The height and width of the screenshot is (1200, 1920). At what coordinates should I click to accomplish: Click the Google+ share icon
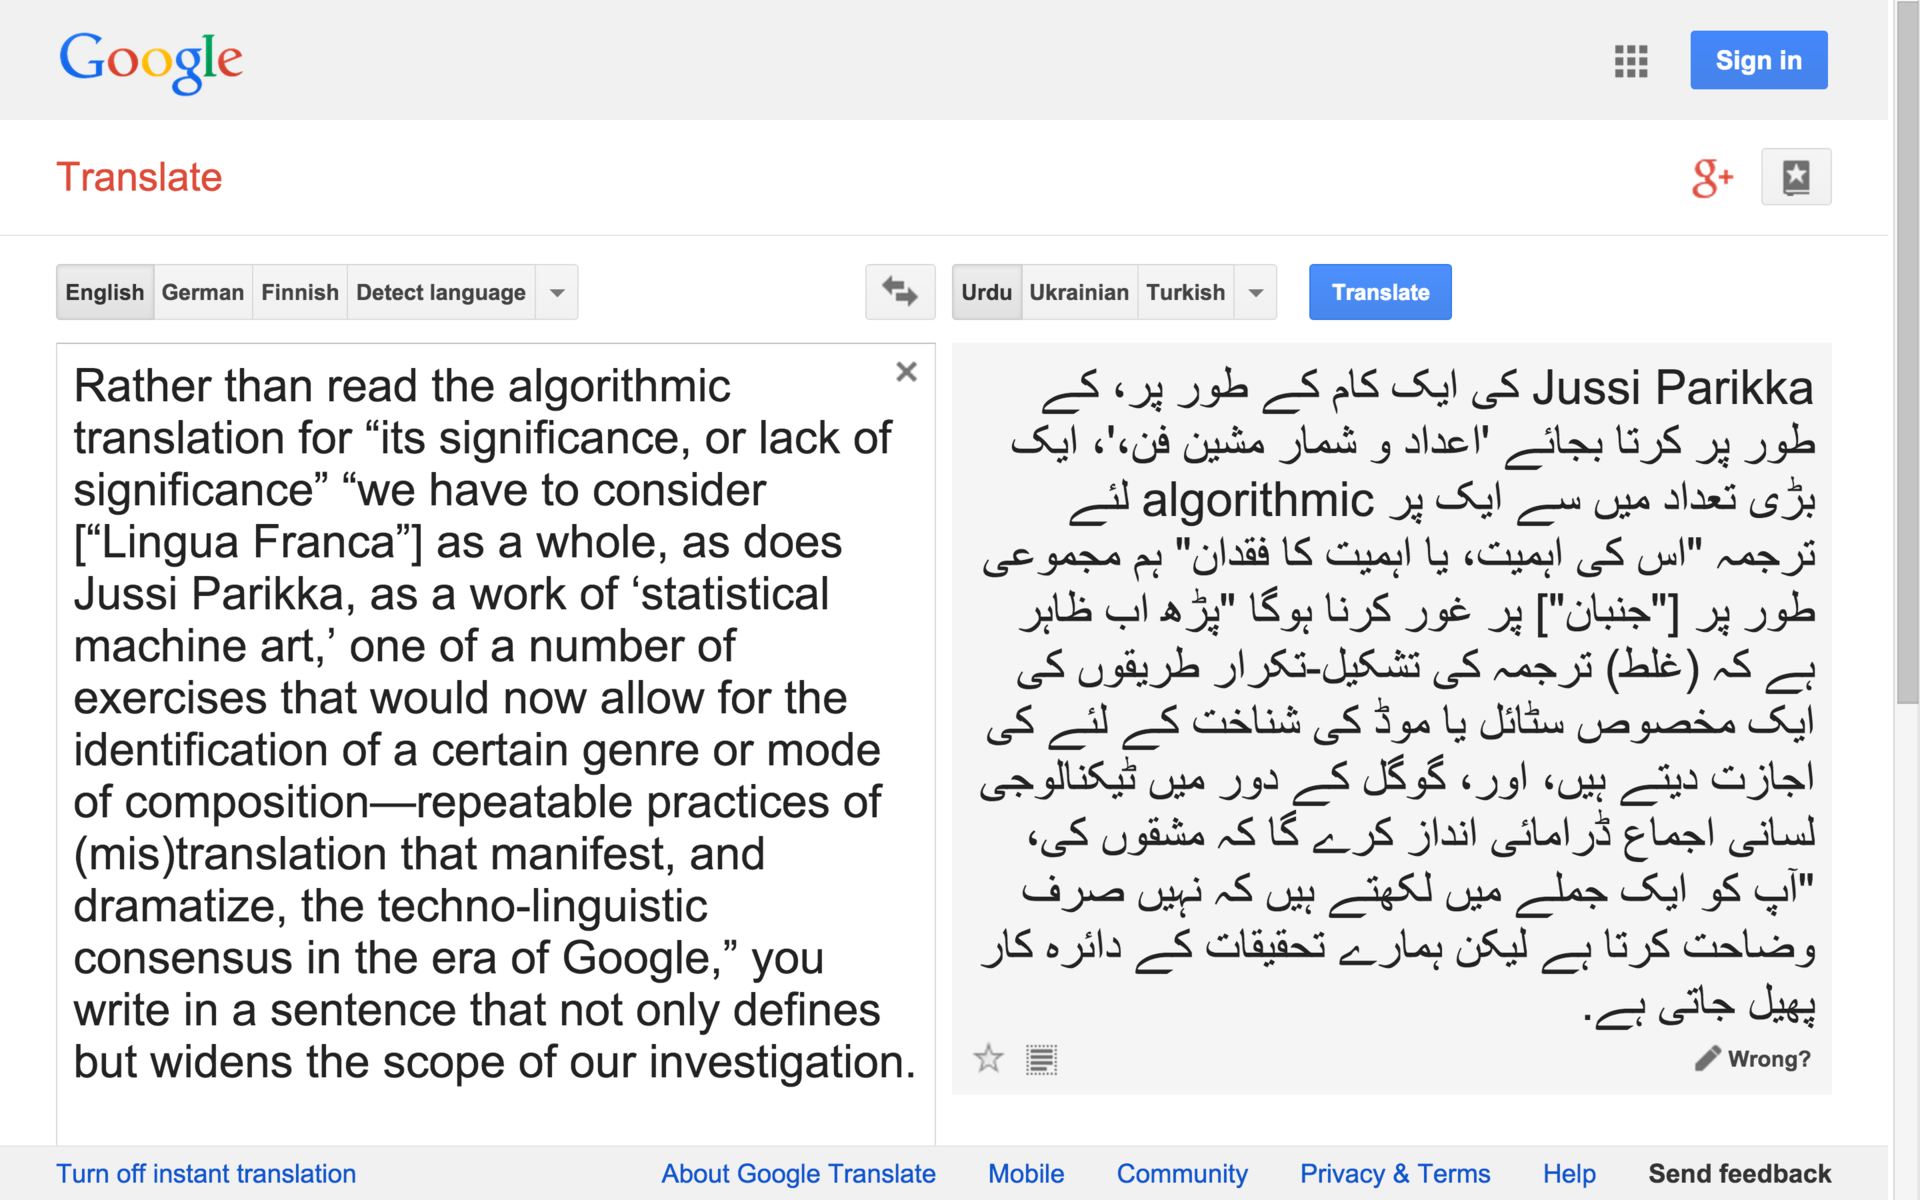tap(1711, 178)
